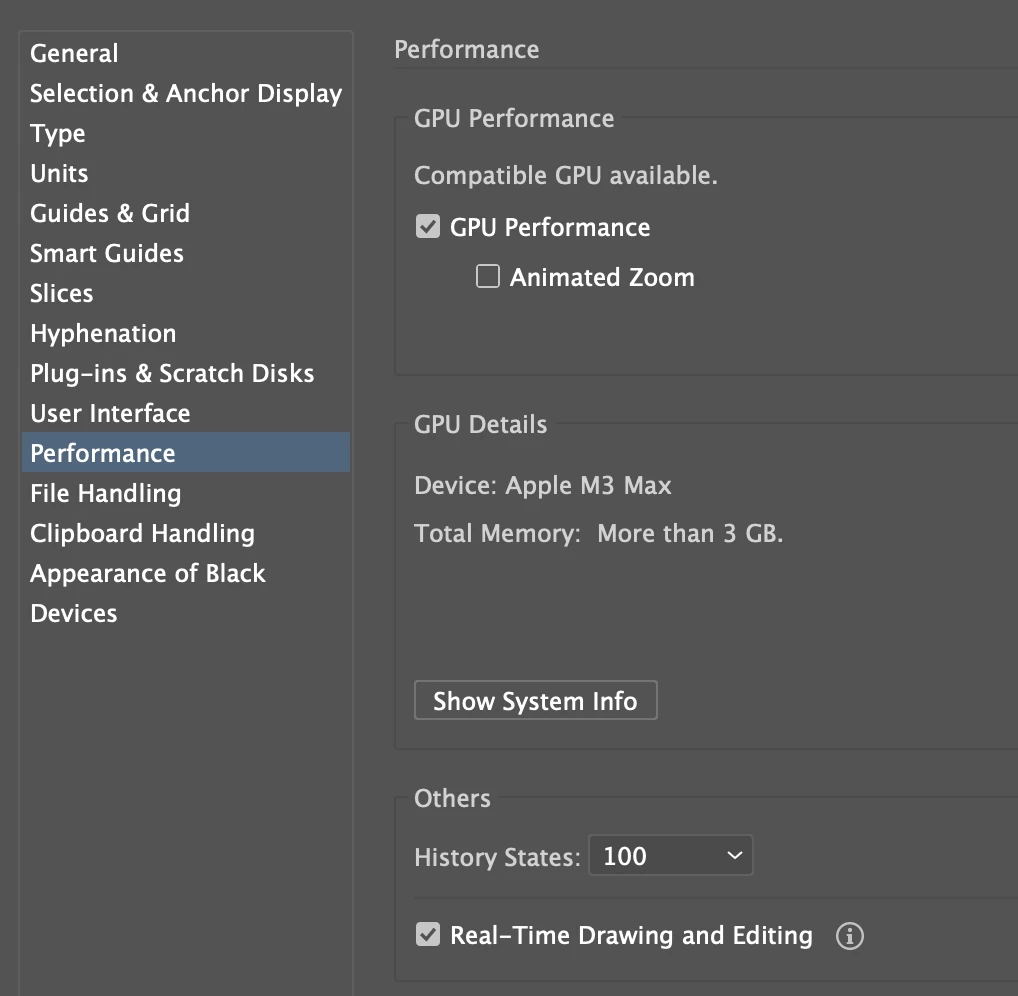The width and height of the screenshot is (1018, 996).
Task: Switch to Units preferences
Action: [59, 173]
